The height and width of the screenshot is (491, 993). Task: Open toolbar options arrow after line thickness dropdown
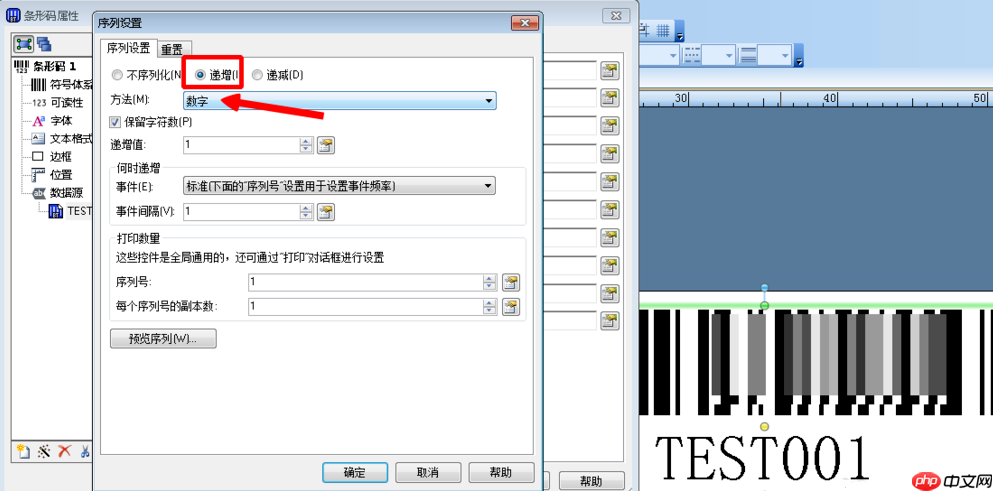tap(799, 56)
